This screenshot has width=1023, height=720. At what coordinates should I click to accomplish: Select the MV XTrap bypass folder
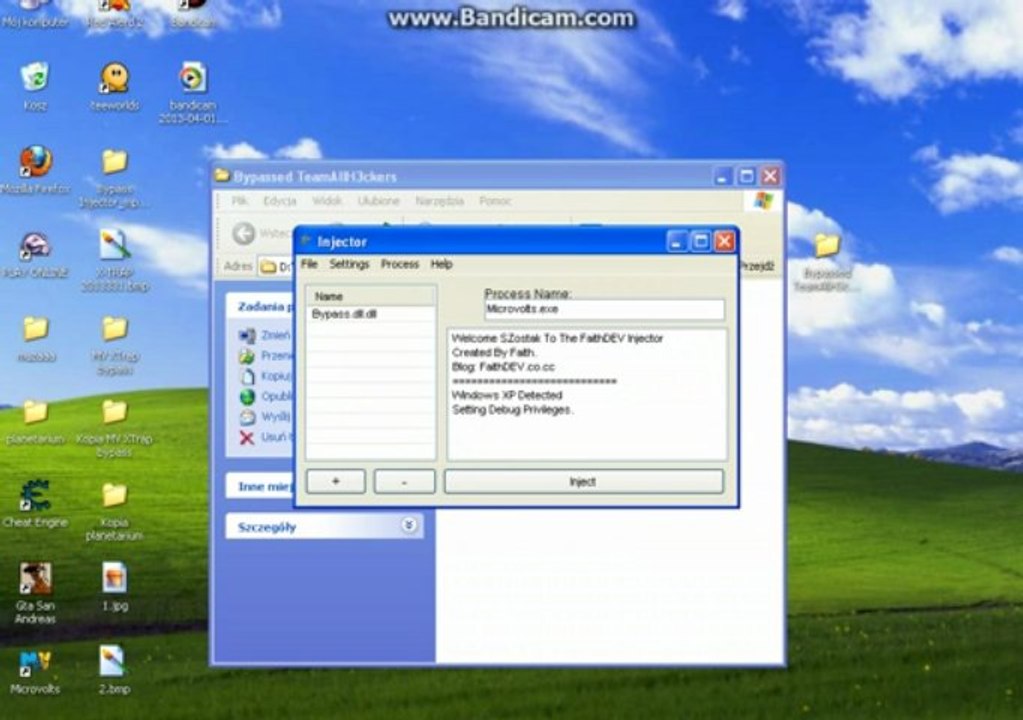click(x=114, y=329)
